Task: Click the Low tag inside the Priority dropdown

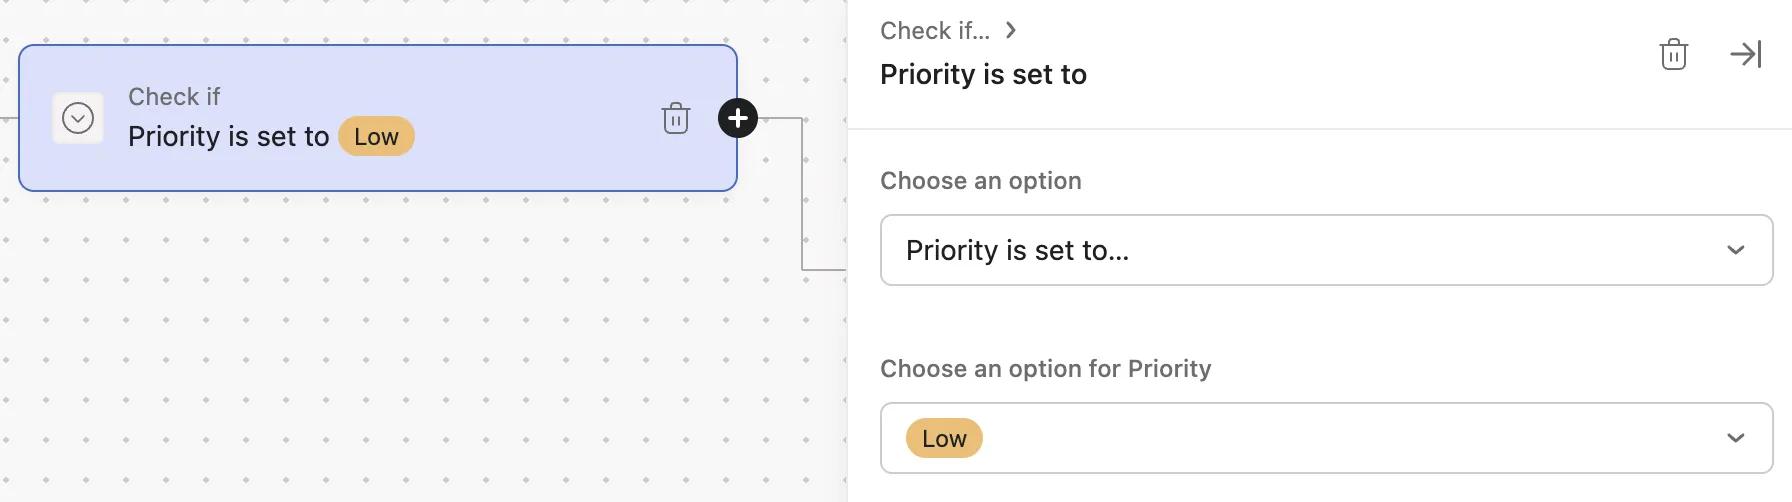Action: coord(944,438)
